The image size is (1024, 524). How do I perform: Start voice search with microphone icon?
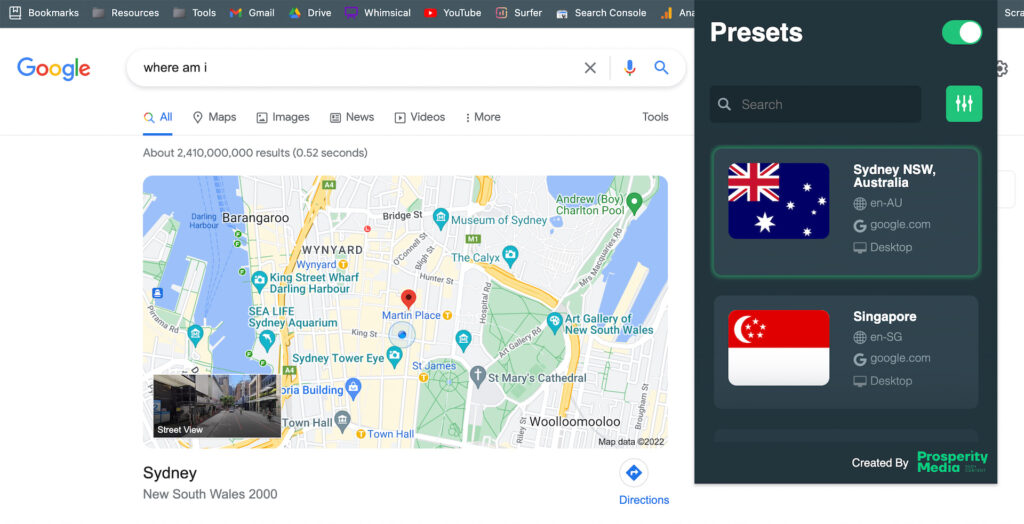click(629, 67)
